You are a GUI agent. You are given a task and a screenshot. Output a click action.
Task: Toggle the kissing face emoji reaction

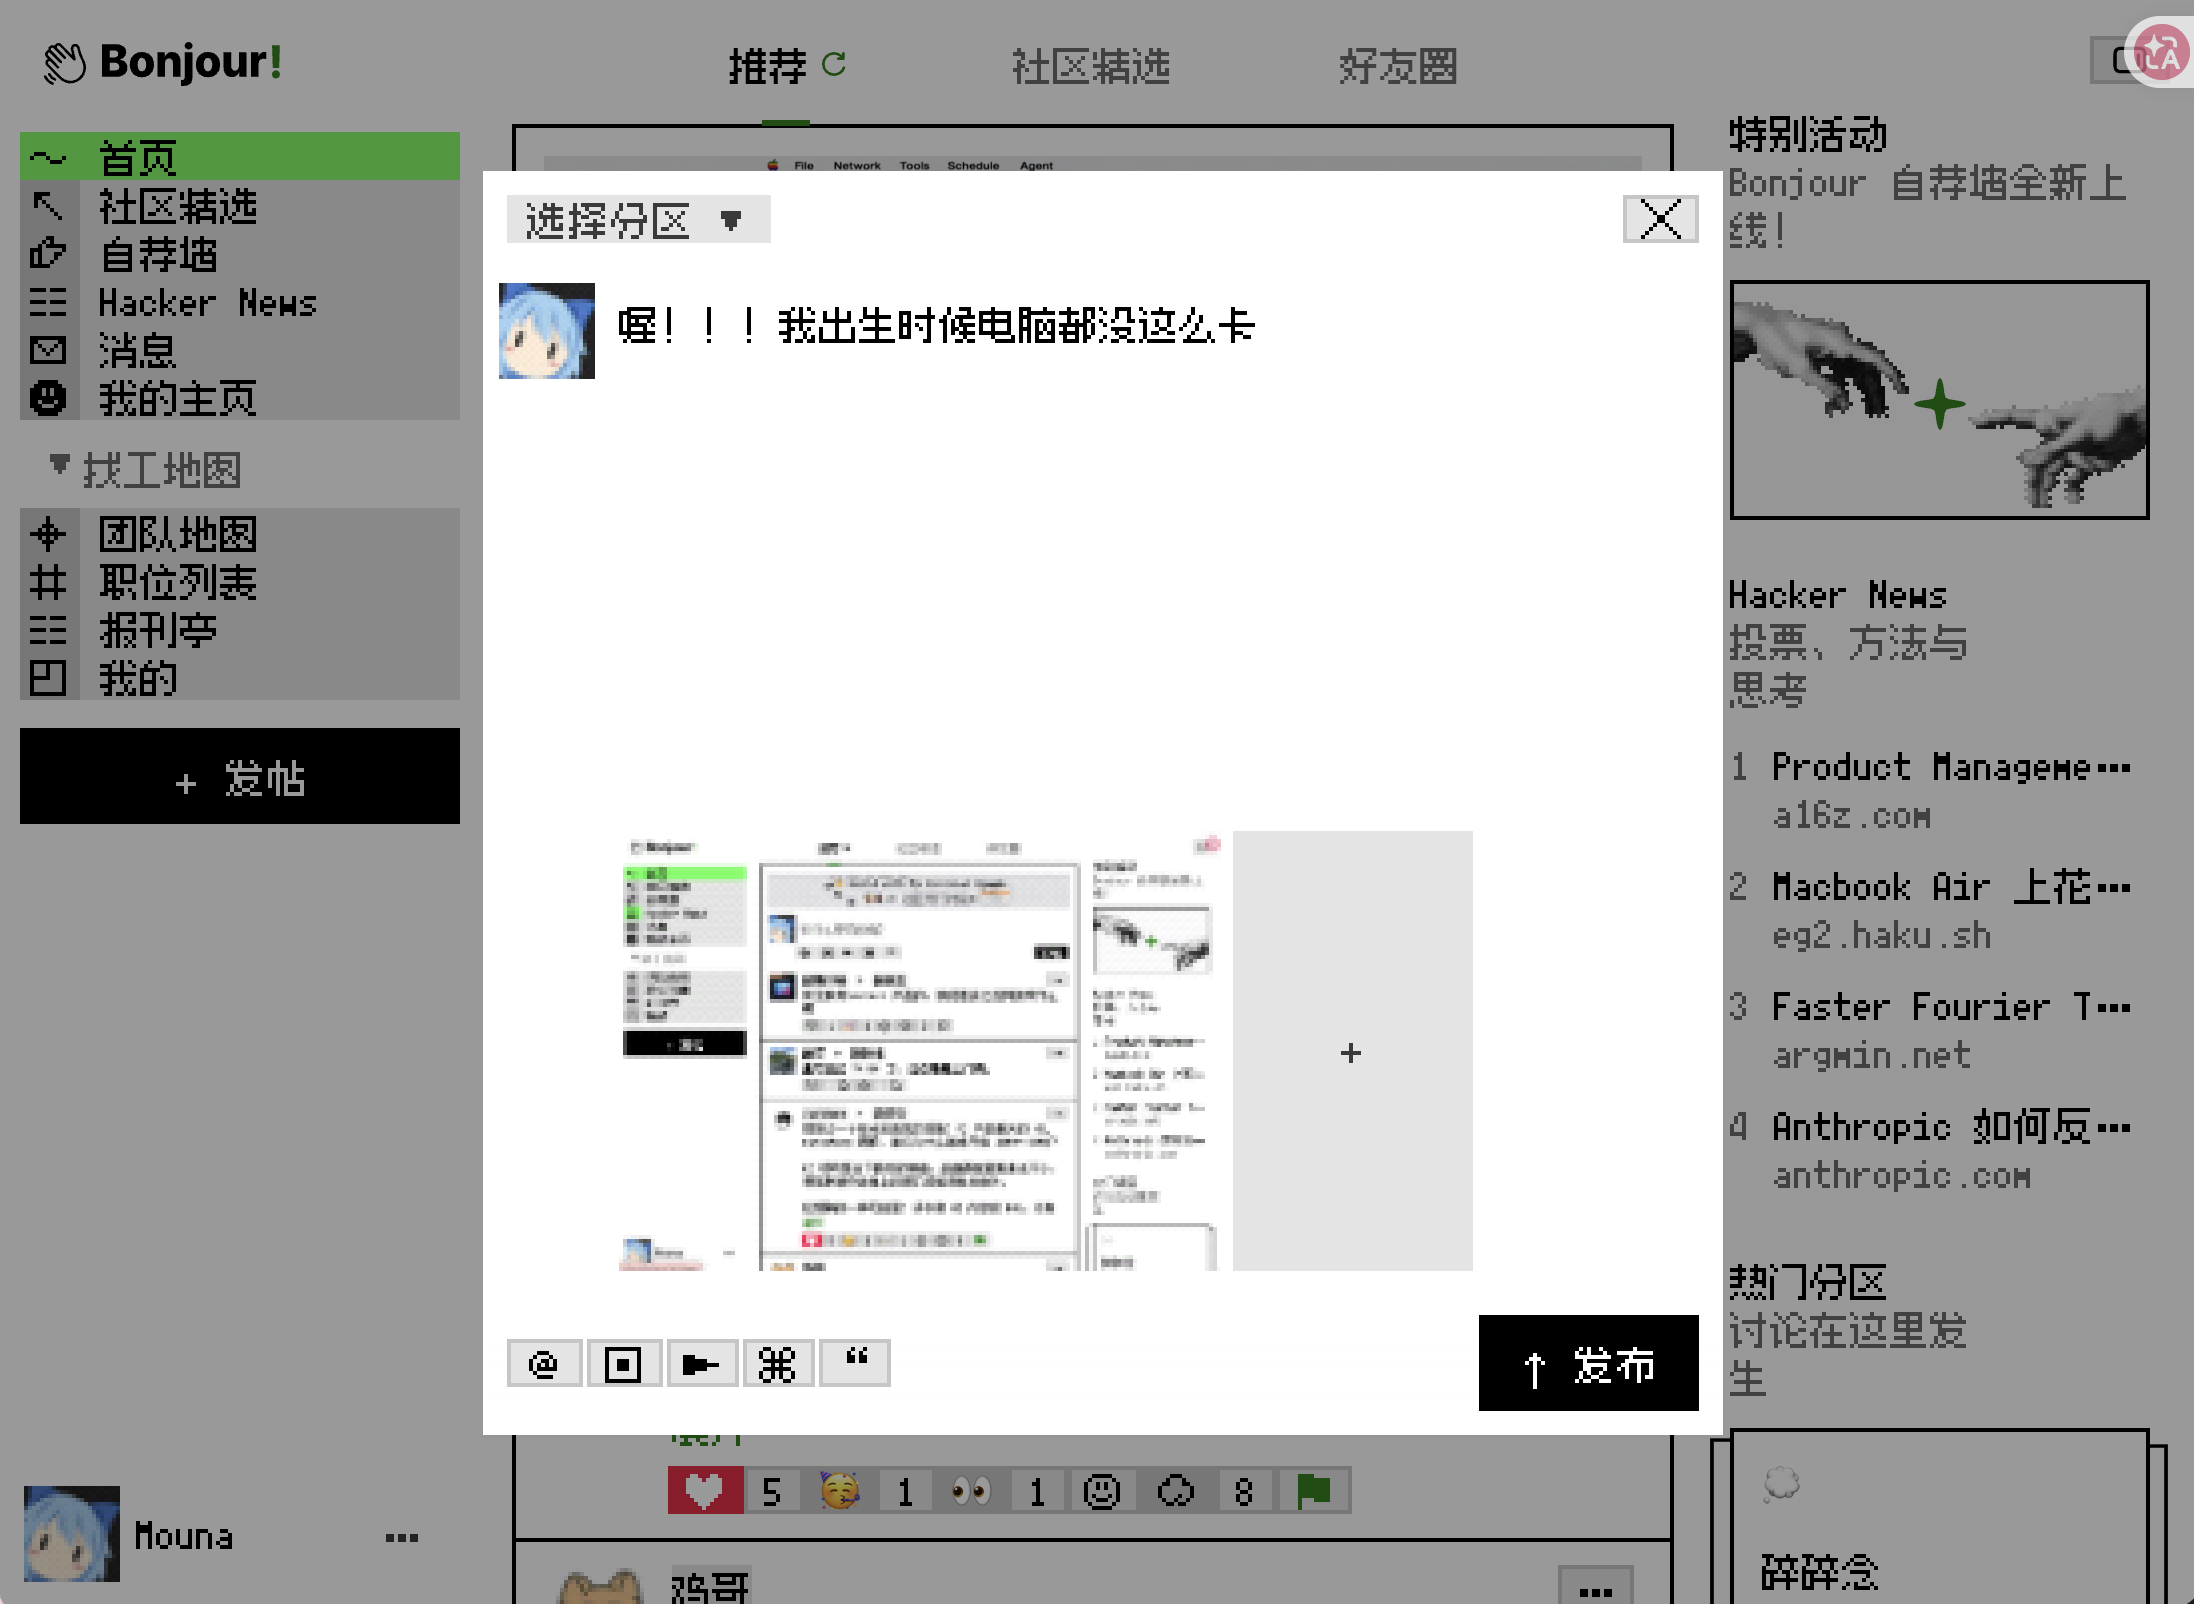pyautogui.click(x=840, y=1491)
